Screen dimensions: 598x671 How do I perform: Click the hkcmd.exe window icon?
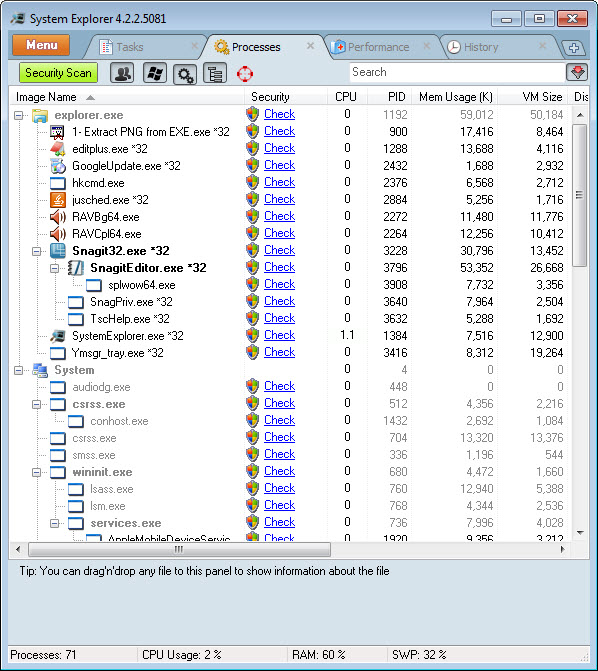58,183
